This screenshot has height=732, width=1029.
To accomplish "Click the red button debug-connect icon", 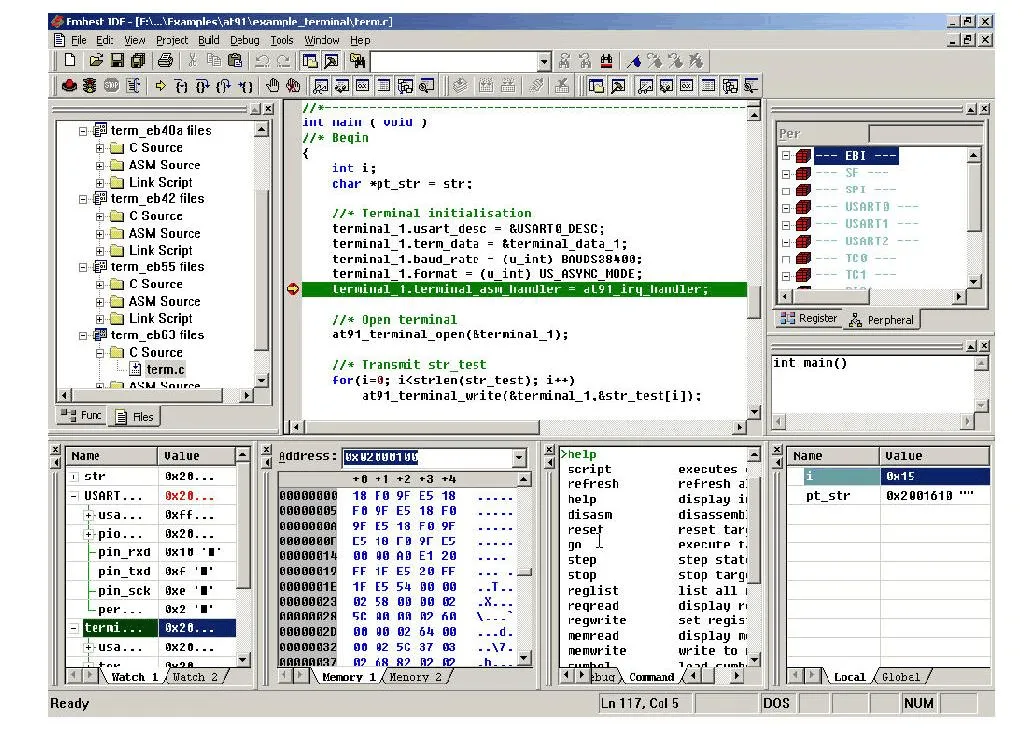I will [69, 85].
